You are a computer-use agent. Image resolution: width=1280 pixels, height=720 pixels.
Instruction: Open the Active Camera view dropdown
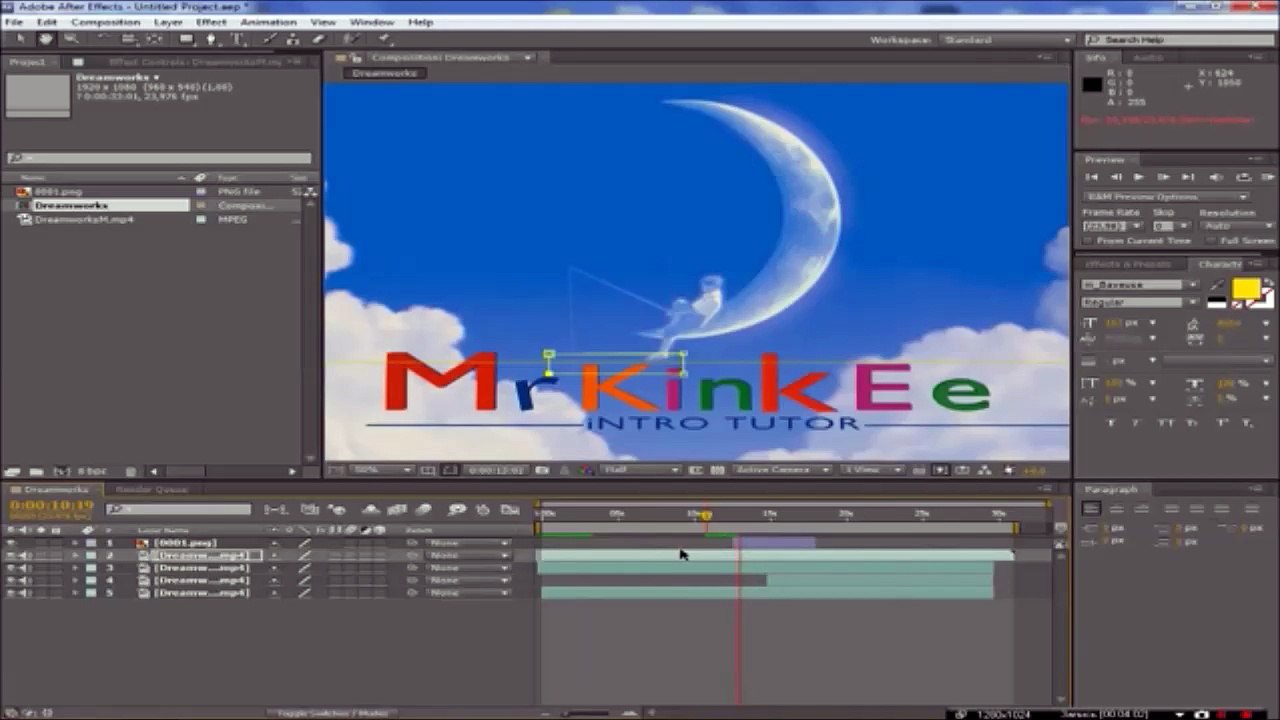click(782, 470)
